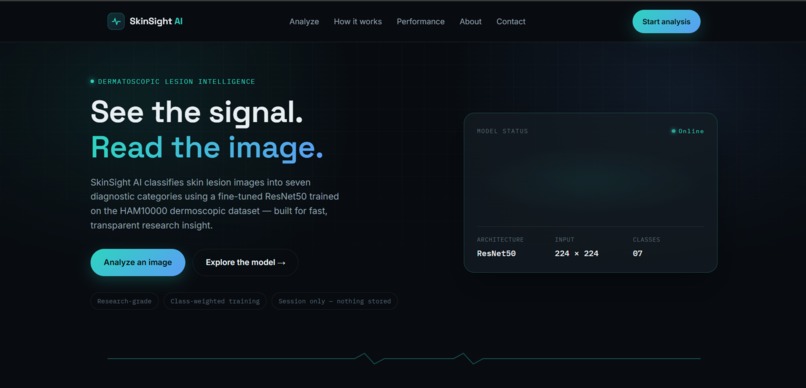
Task: Click the Online status indicator
Action: (x=687, y=131)
